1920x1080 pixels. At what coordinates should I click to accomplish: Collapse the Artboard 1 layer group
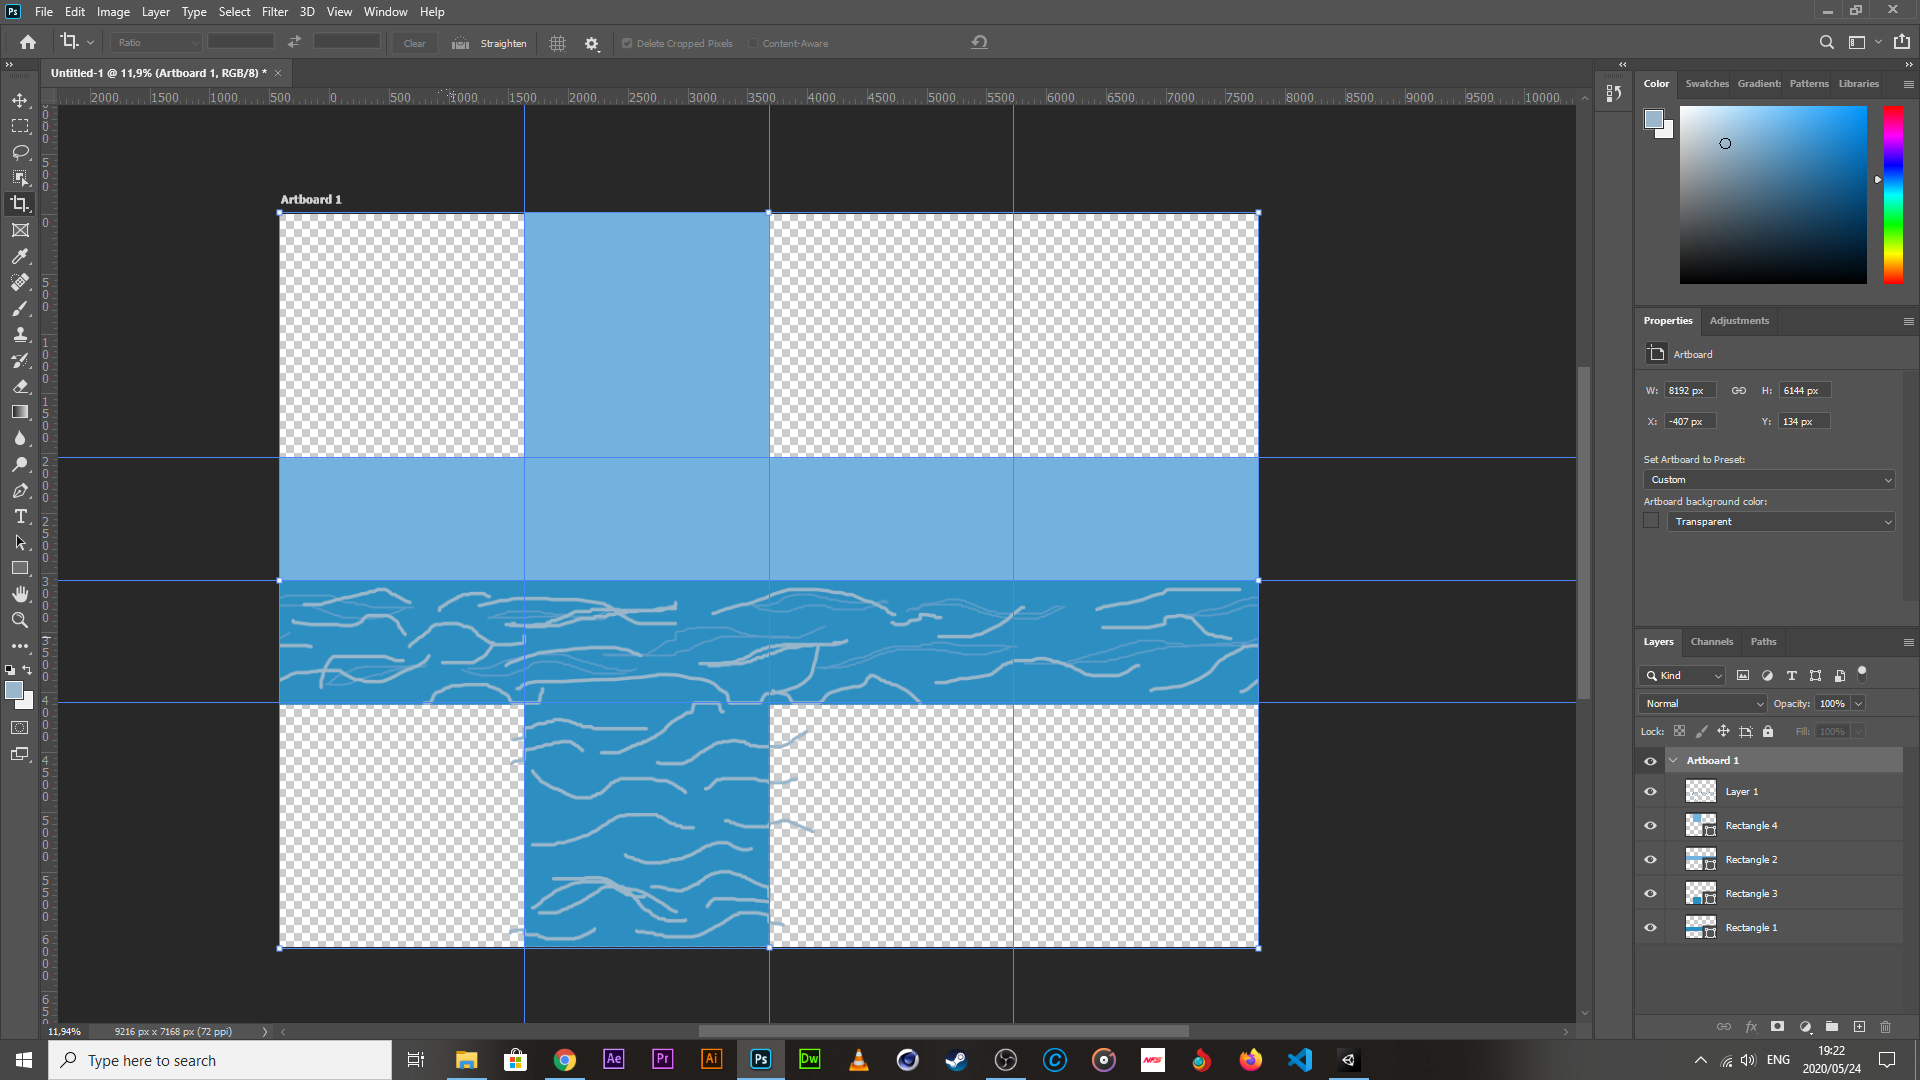1673,761
